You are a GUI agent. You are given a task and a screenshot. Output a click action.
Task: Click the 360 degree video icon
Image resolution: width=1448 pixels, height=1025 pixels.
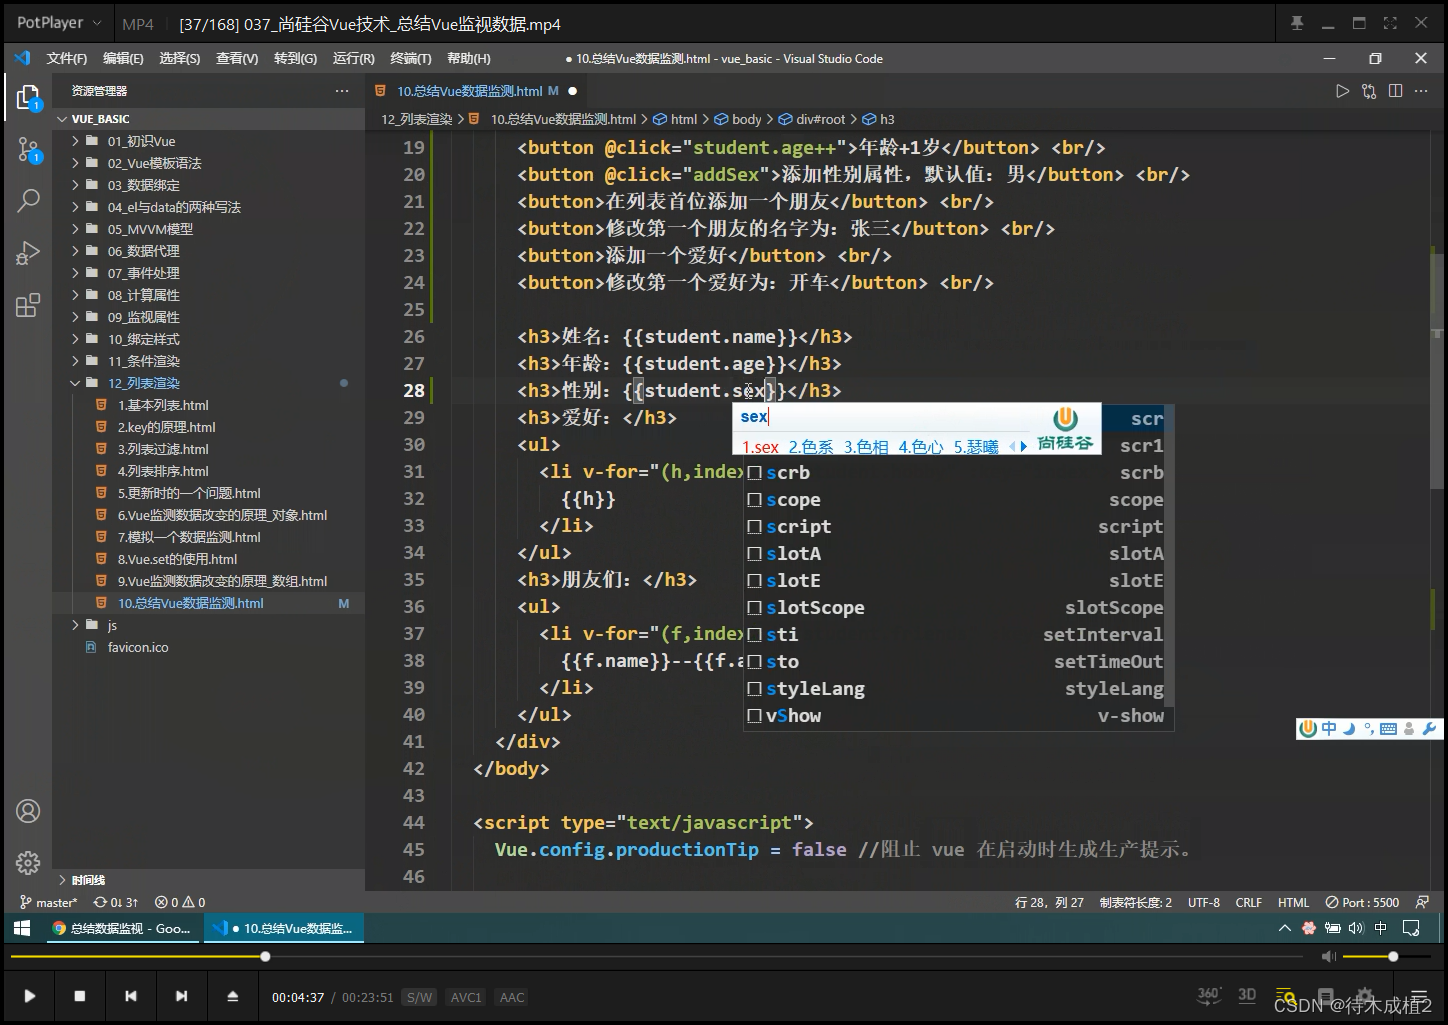coord(1208,995)
